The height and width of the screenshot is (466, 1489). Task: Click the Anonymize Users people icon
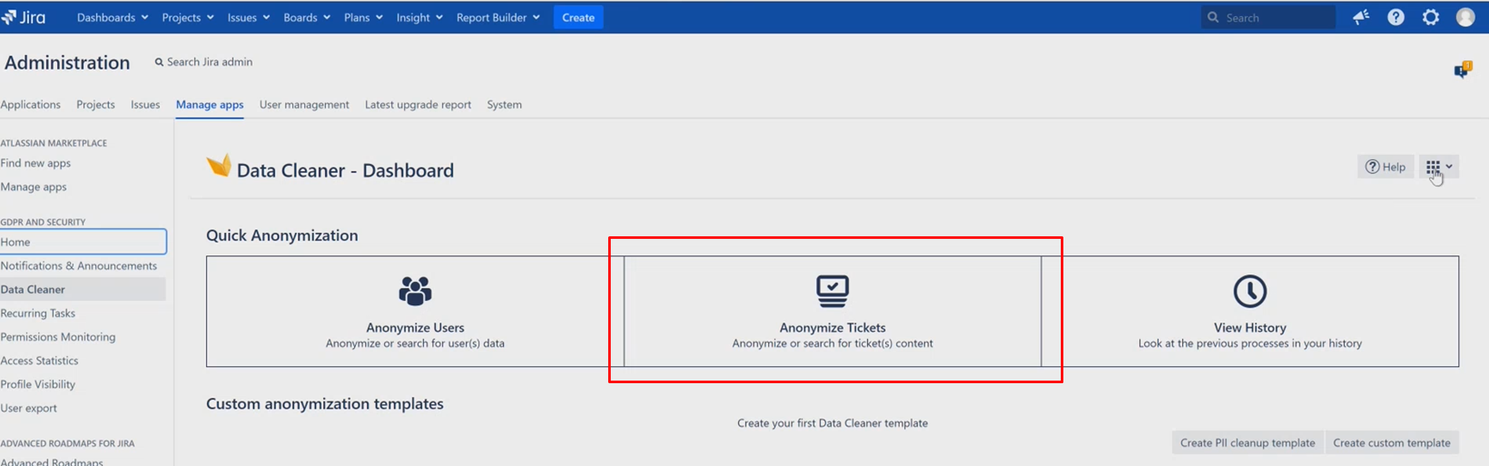415,291
